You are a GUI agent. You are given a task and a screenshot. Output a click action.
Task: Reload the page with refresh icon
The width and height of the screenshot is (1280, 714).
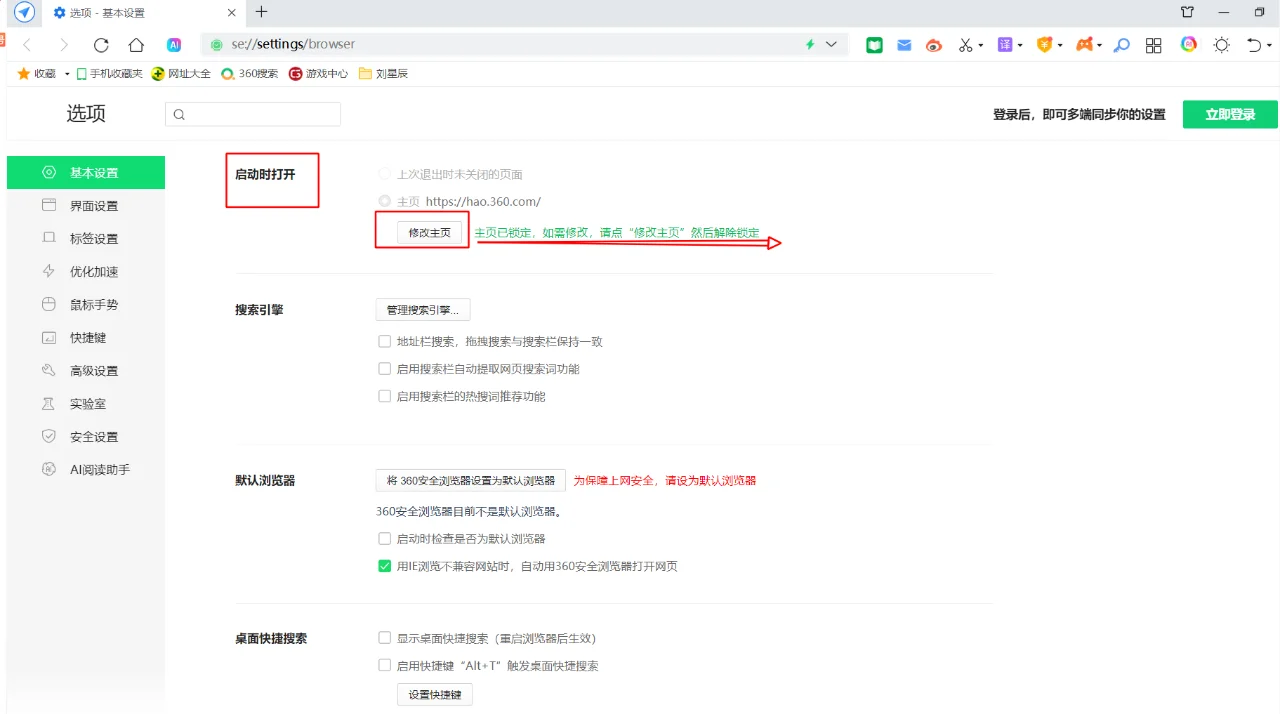click(x=101, y=45)
